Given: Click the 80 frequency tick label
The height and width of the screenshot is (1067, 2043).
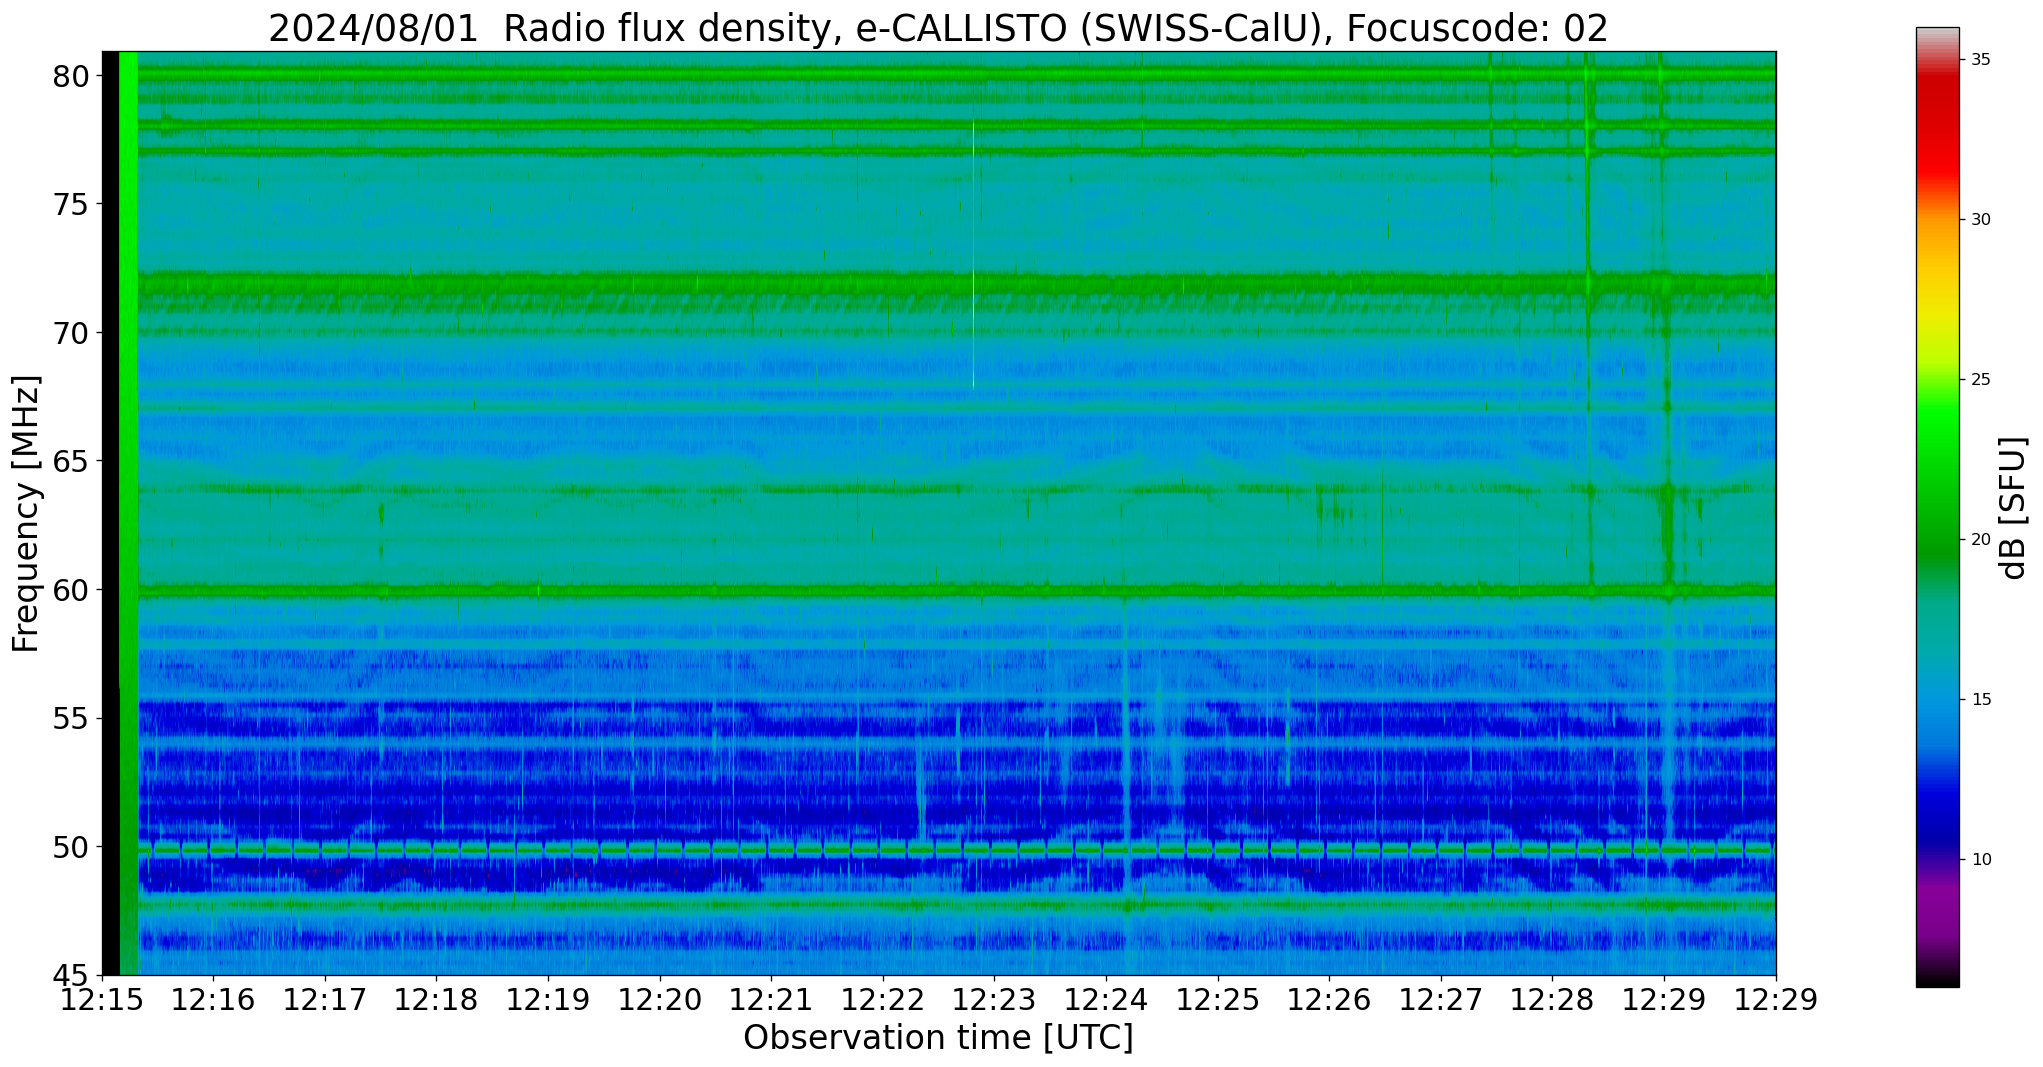Looking at the screenshot, I should (73, 76).
